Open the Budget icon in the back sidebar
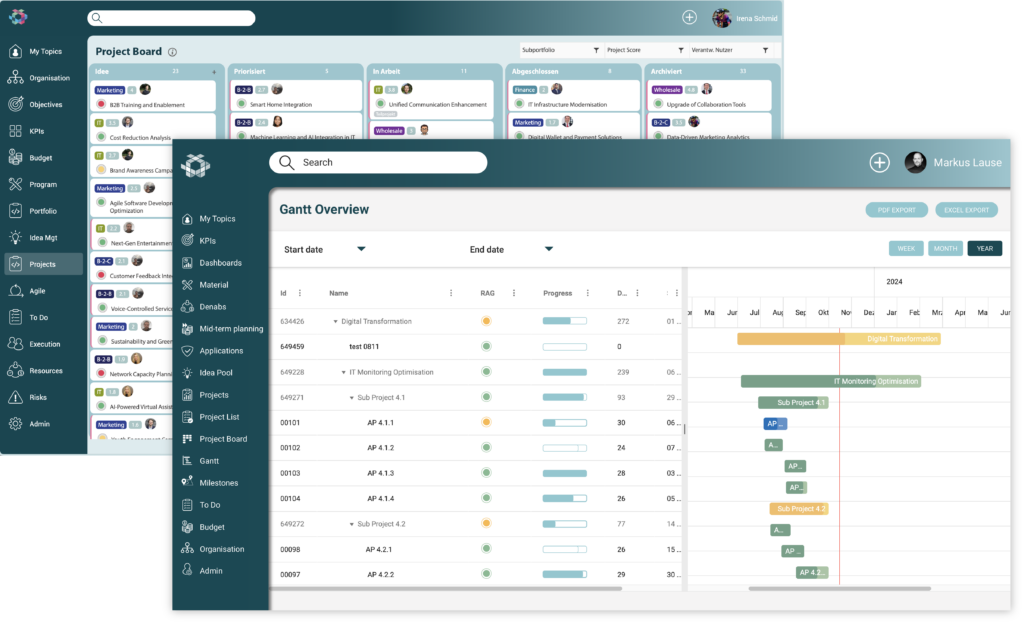 point(15,157)
